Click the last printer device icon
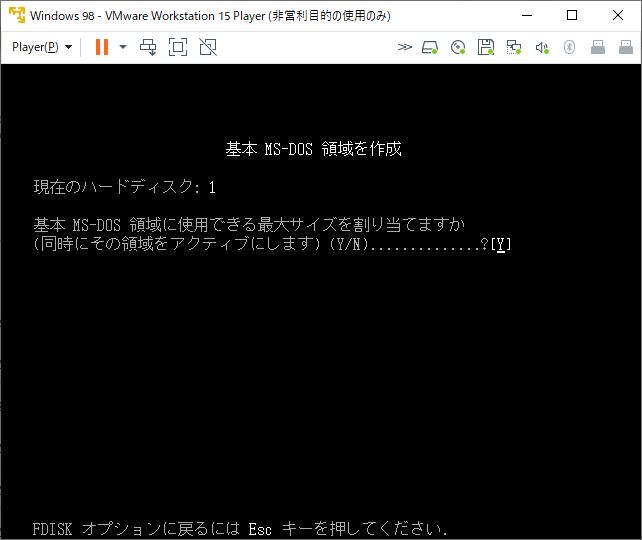 (x=626, y=47)
